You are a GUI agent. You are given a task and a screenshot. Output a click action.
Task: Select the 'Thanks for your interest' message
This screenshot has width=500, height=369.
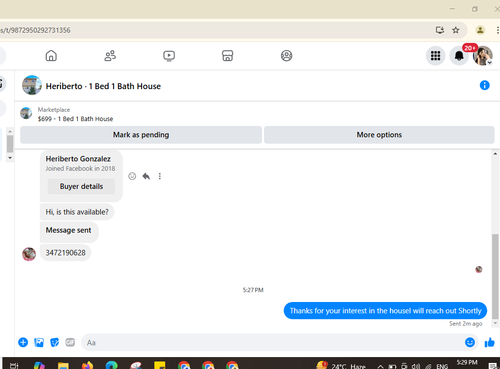[385, 311]
